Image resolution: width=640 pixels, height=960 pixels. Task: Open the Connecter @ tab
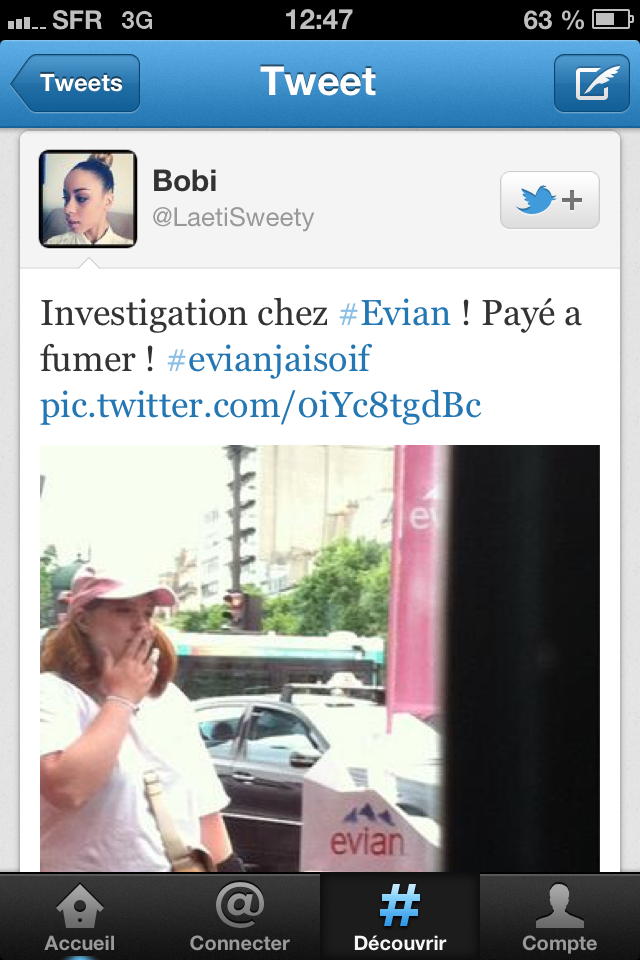click(x=239, y=916)
